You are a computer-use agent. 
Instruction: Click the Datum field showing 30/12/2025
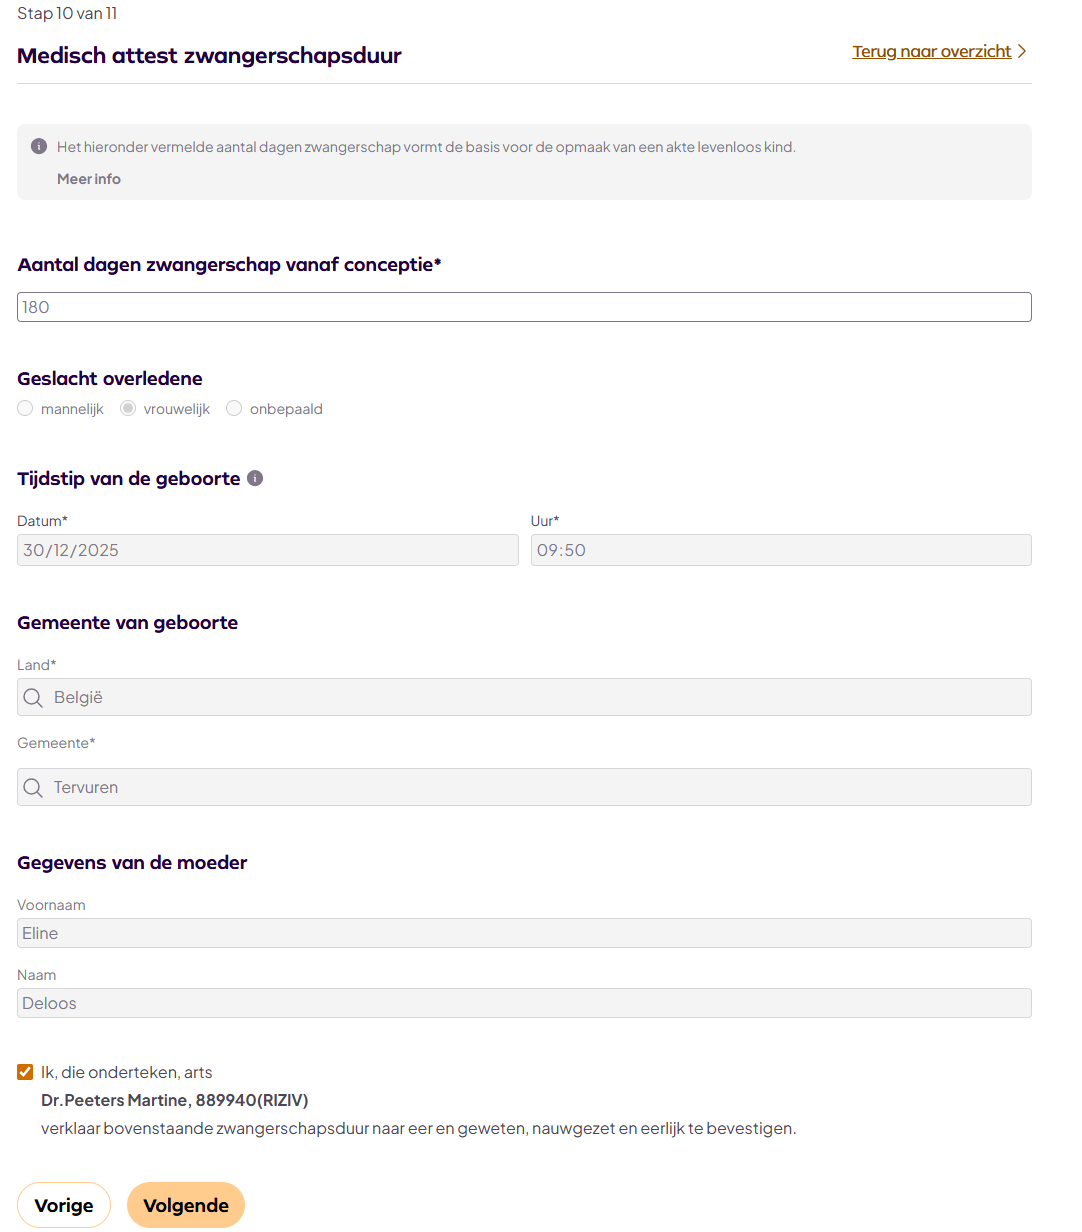267,550
